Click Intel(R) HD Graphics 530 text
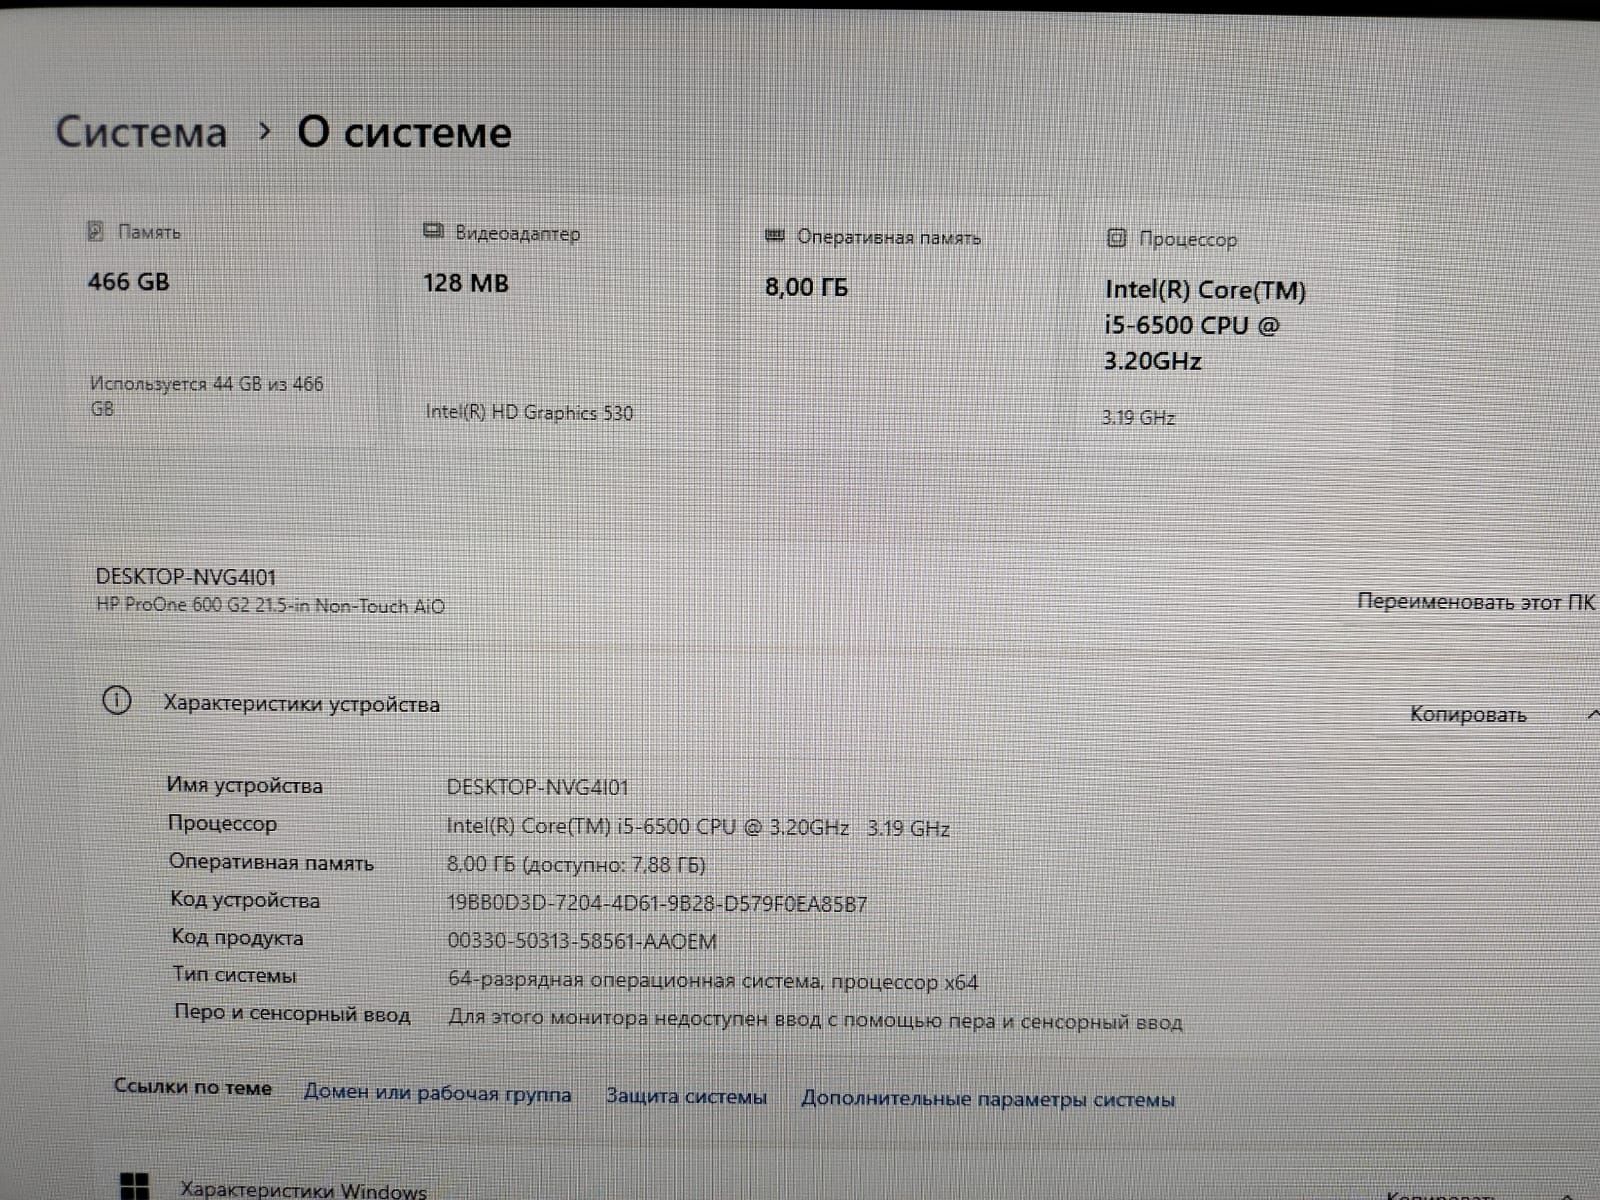This screenshot has height=1200, width=1600. [529, 412]
